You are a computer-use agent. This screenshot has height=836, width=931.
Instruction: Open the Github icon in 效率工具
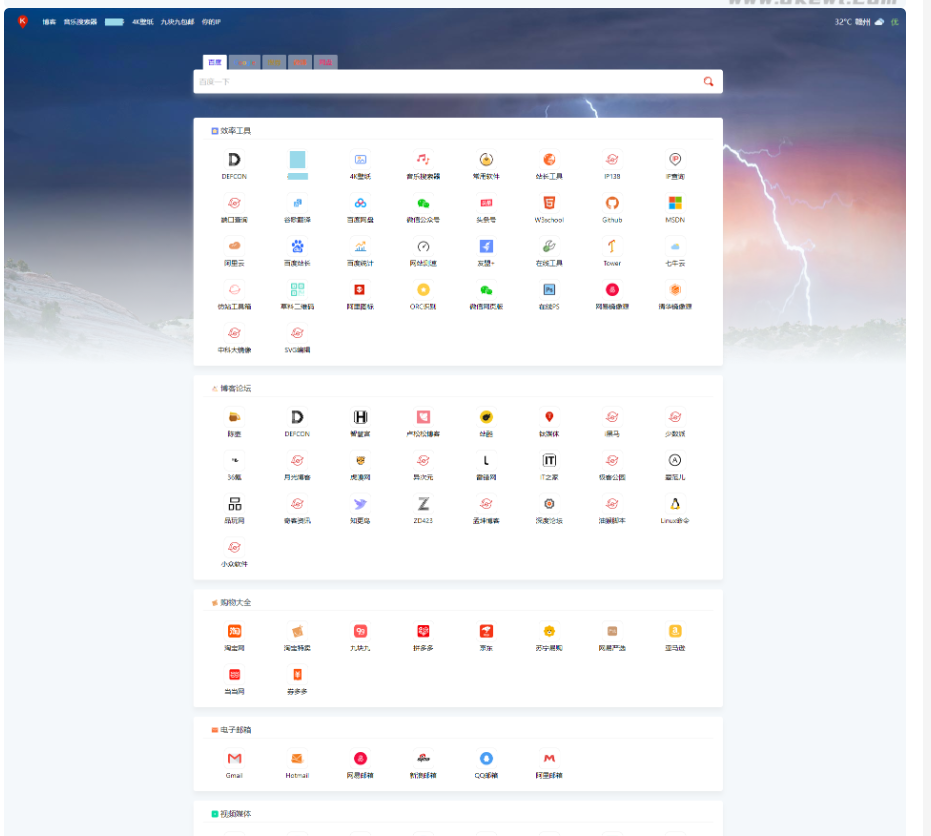tap(612, 203)
